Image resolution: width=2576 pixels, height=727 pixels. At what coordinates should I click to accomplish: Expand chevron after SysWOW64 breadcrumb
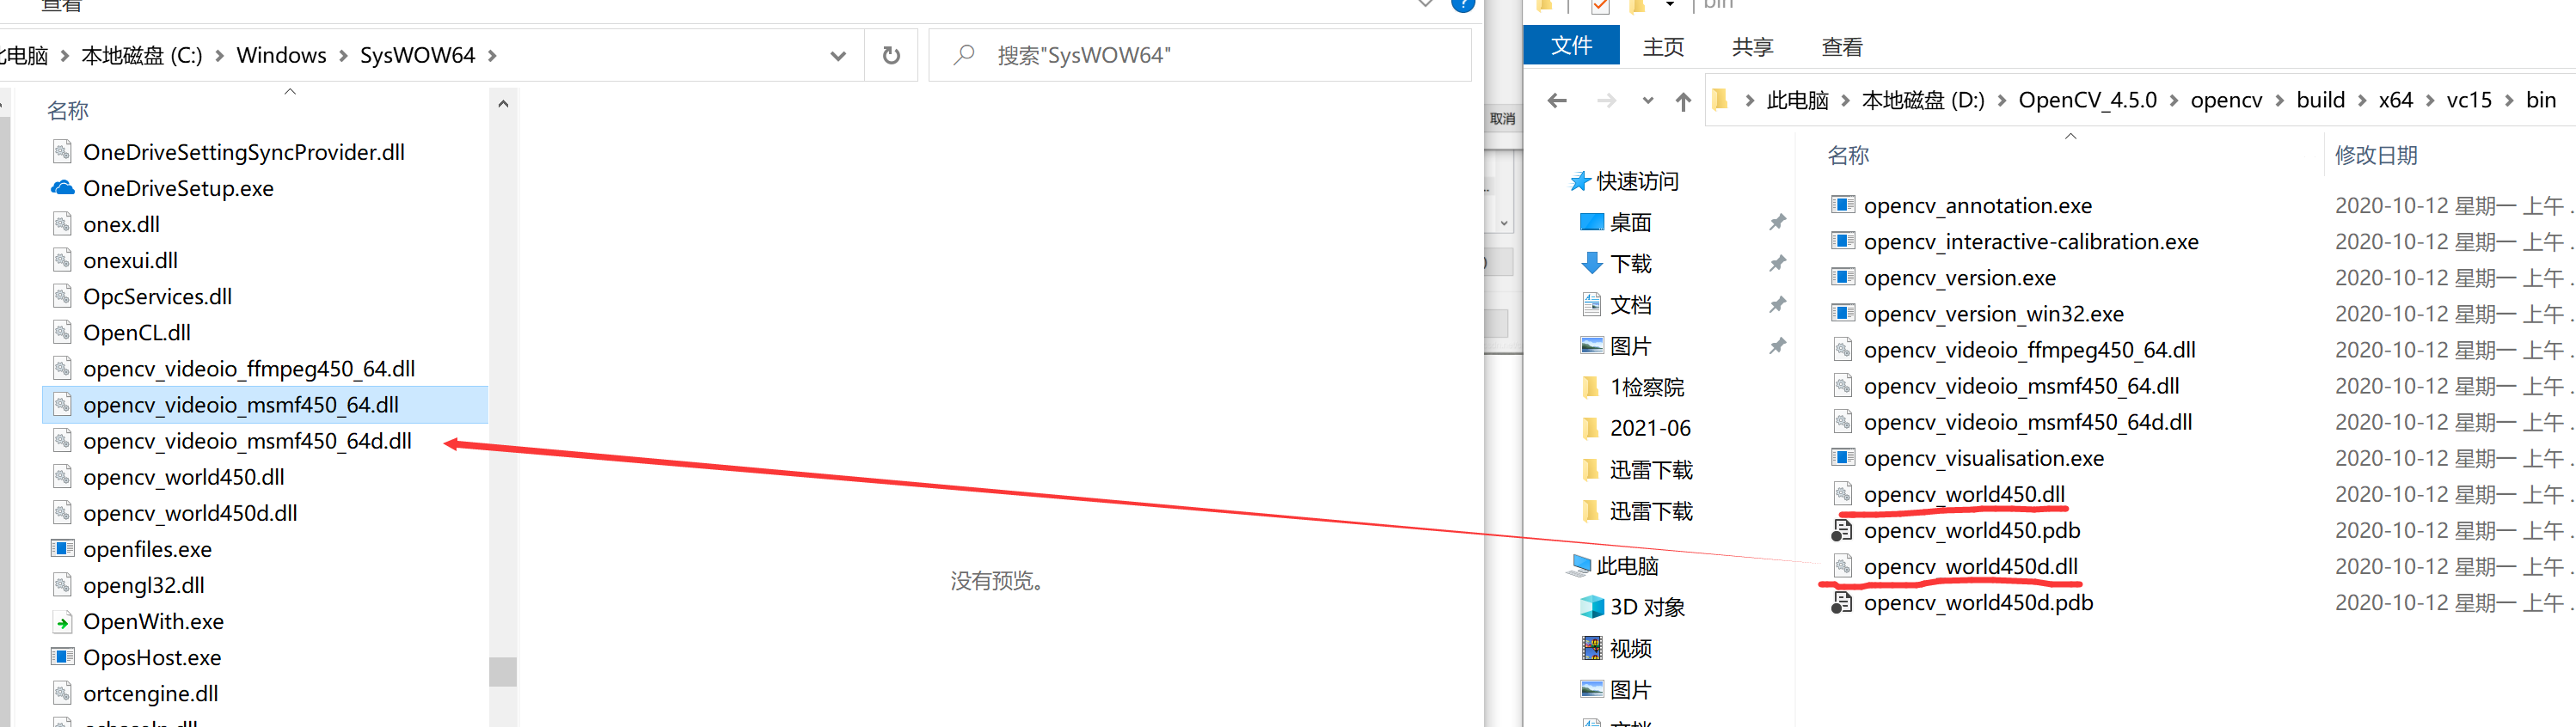(491, 56)
